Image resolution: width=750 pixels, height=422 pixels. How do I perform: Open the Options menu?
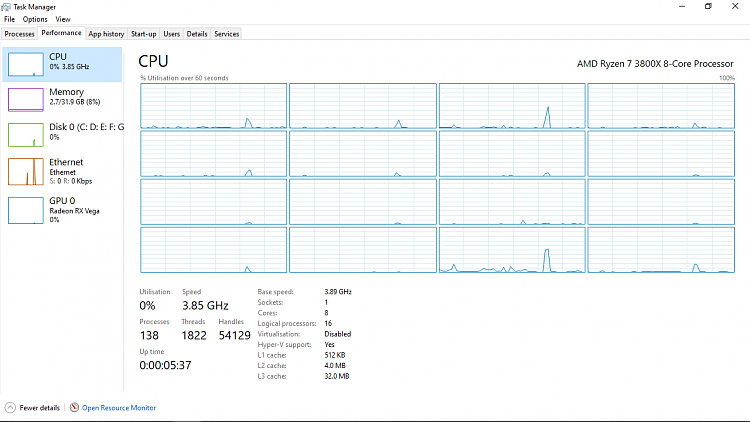(35, 19)
